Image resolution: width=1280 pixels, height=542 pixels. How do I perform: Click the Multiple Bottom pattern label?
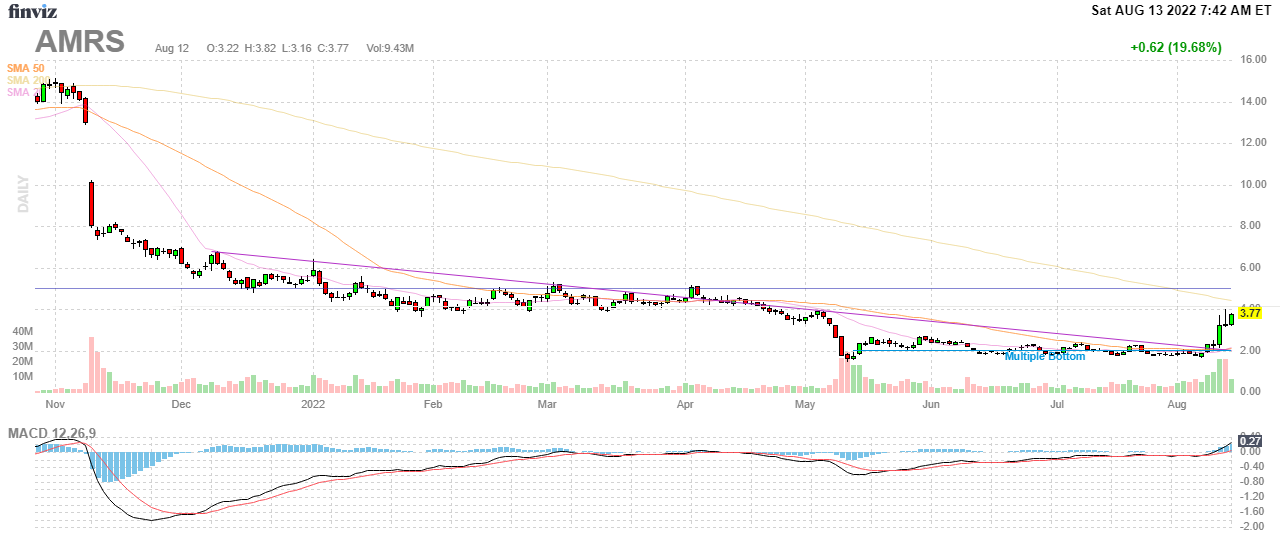coord(1044,356)
